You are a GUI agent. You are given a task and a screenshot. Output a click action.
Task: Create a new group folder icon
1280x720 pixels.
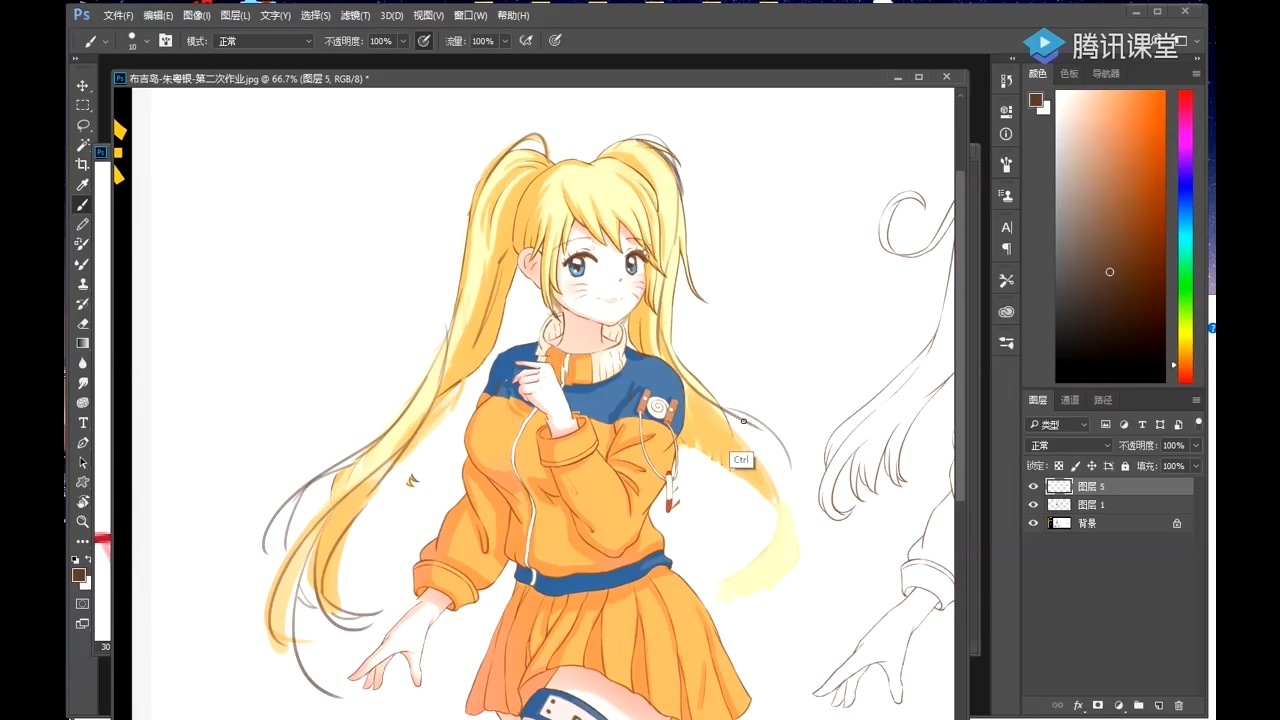(1138, 706)
